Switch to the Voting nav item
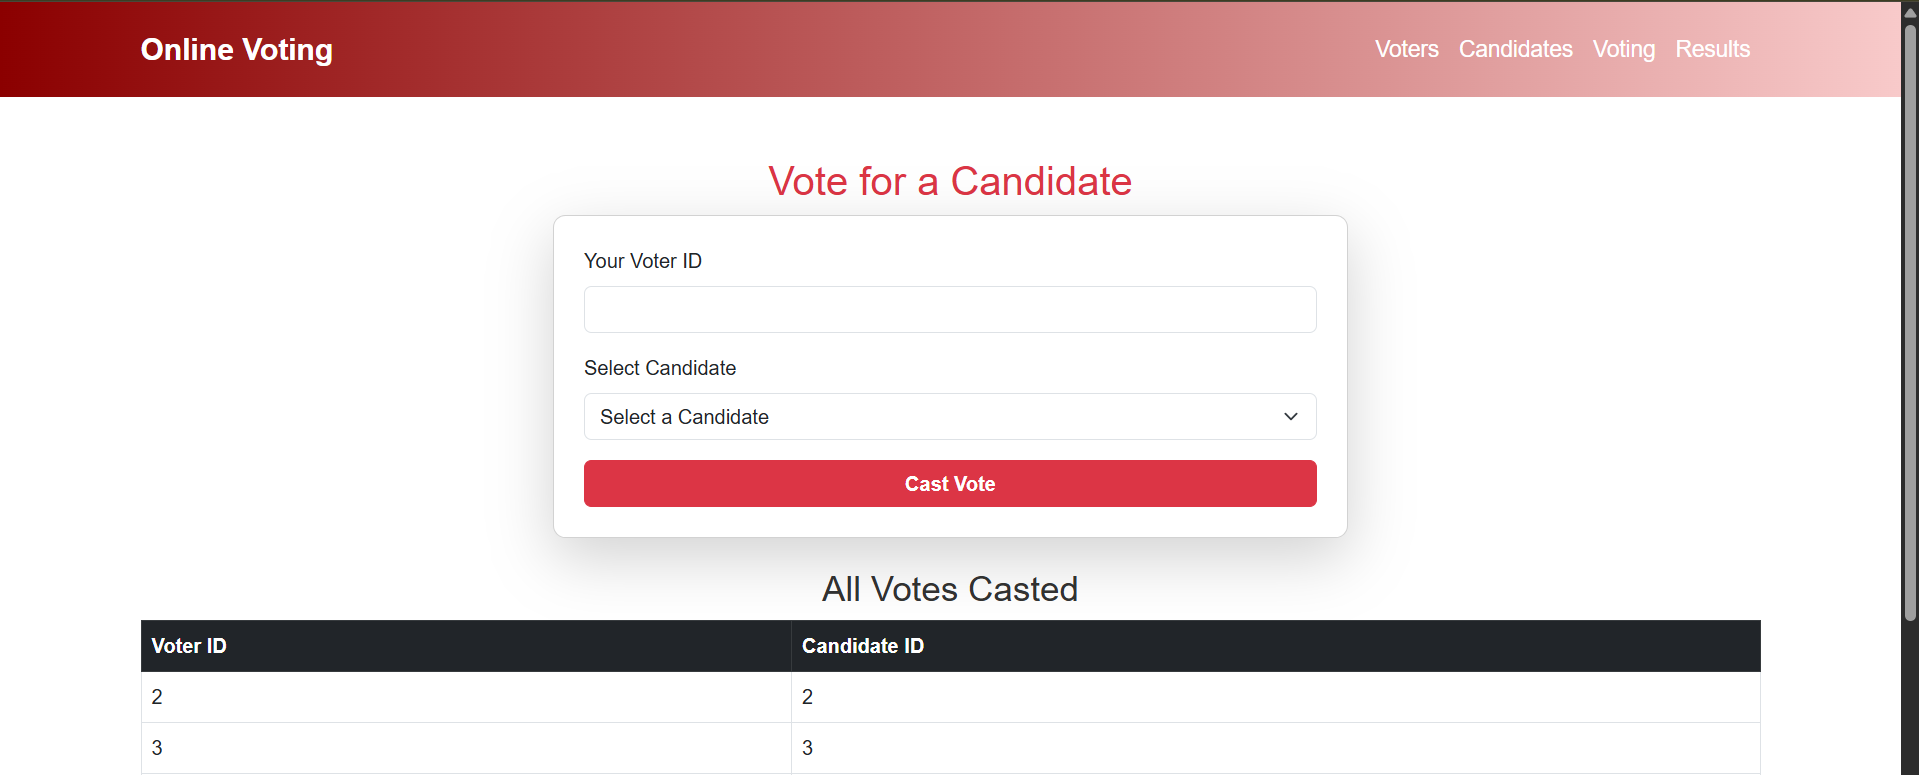The width and height of the screenshot is (1919, 775). (1623, 49)
